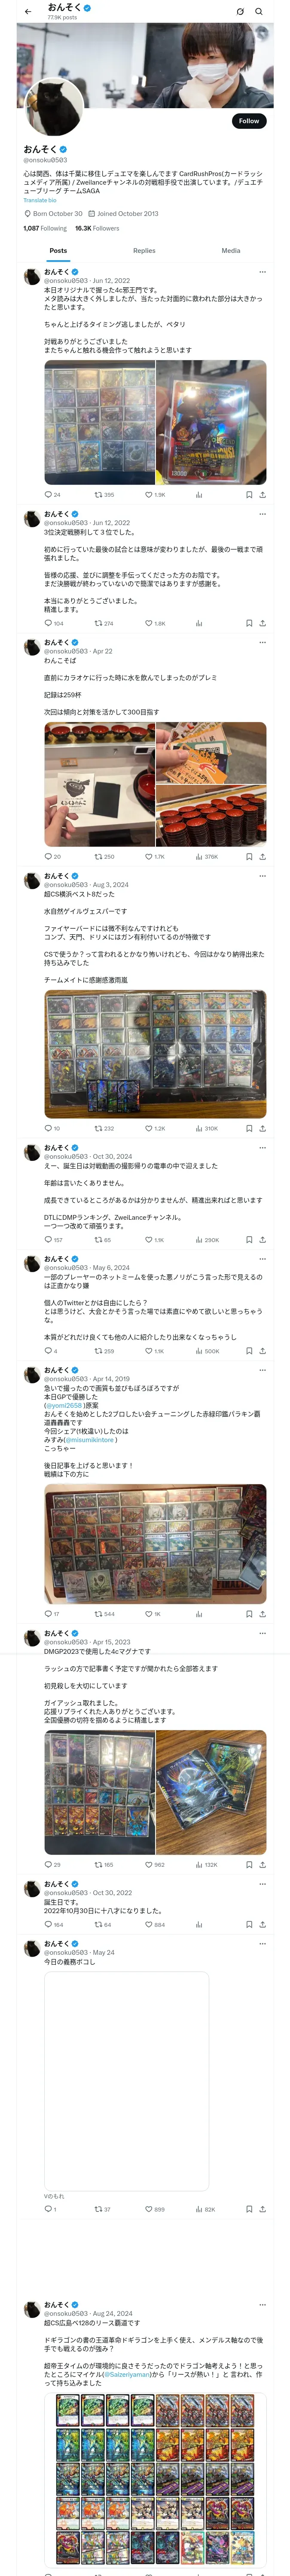Share the Apr 14, 2019 post
290x2576 pixels.
262,1614
